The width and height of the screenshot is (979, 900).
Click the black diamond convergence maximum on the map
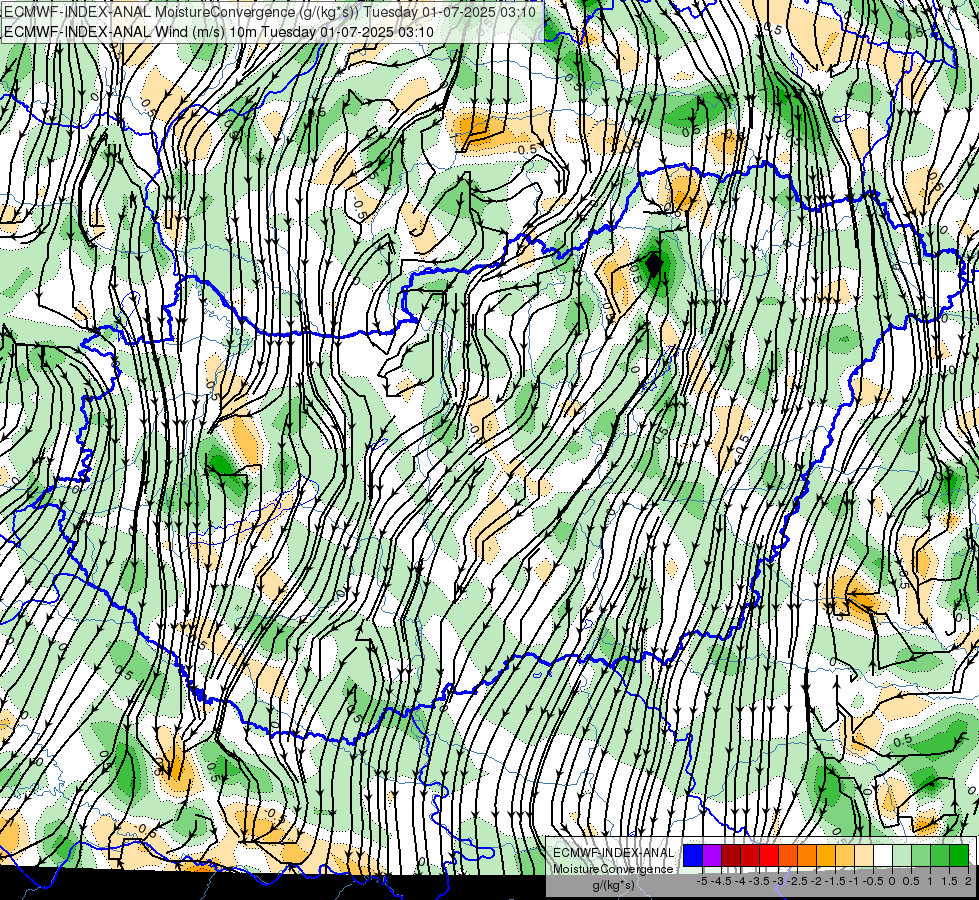pos(653,265)
